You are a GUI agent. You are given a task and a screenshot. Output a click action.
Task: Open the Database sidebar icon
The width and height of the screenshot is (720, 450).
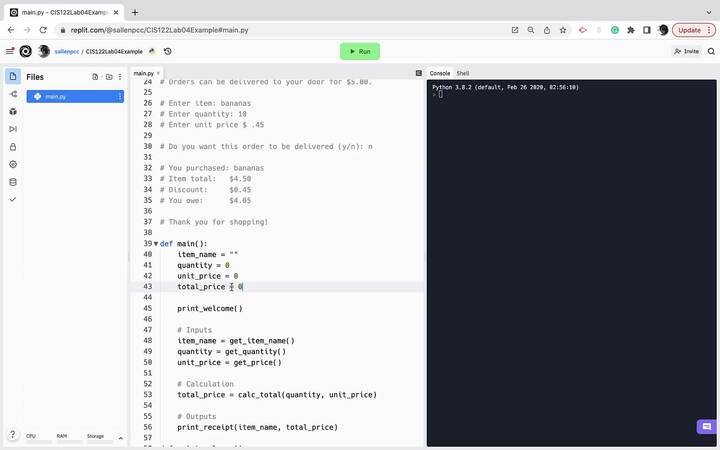click(13, 182)
